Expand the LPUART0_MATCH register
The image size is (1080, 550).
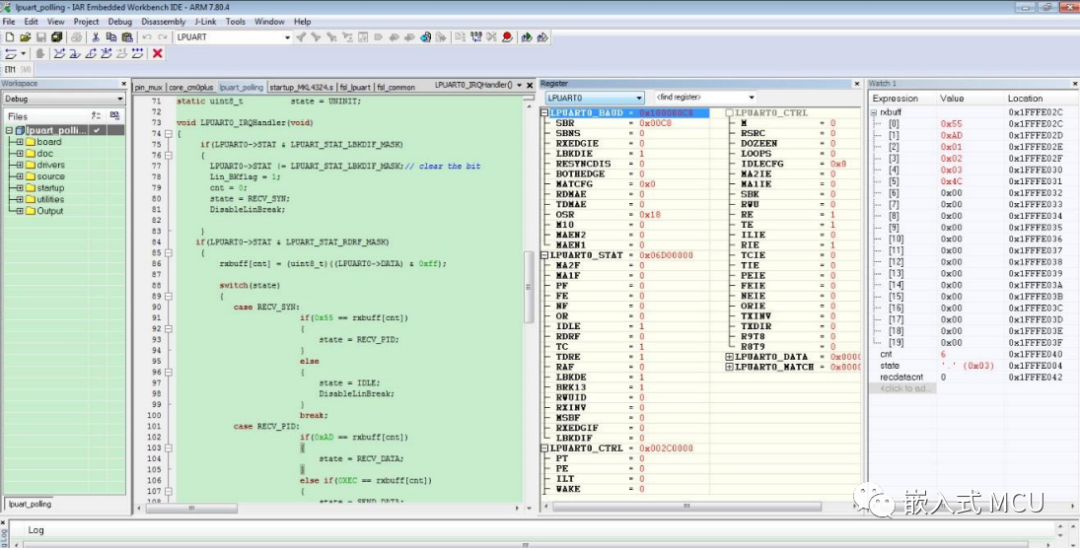coord(729,367)
